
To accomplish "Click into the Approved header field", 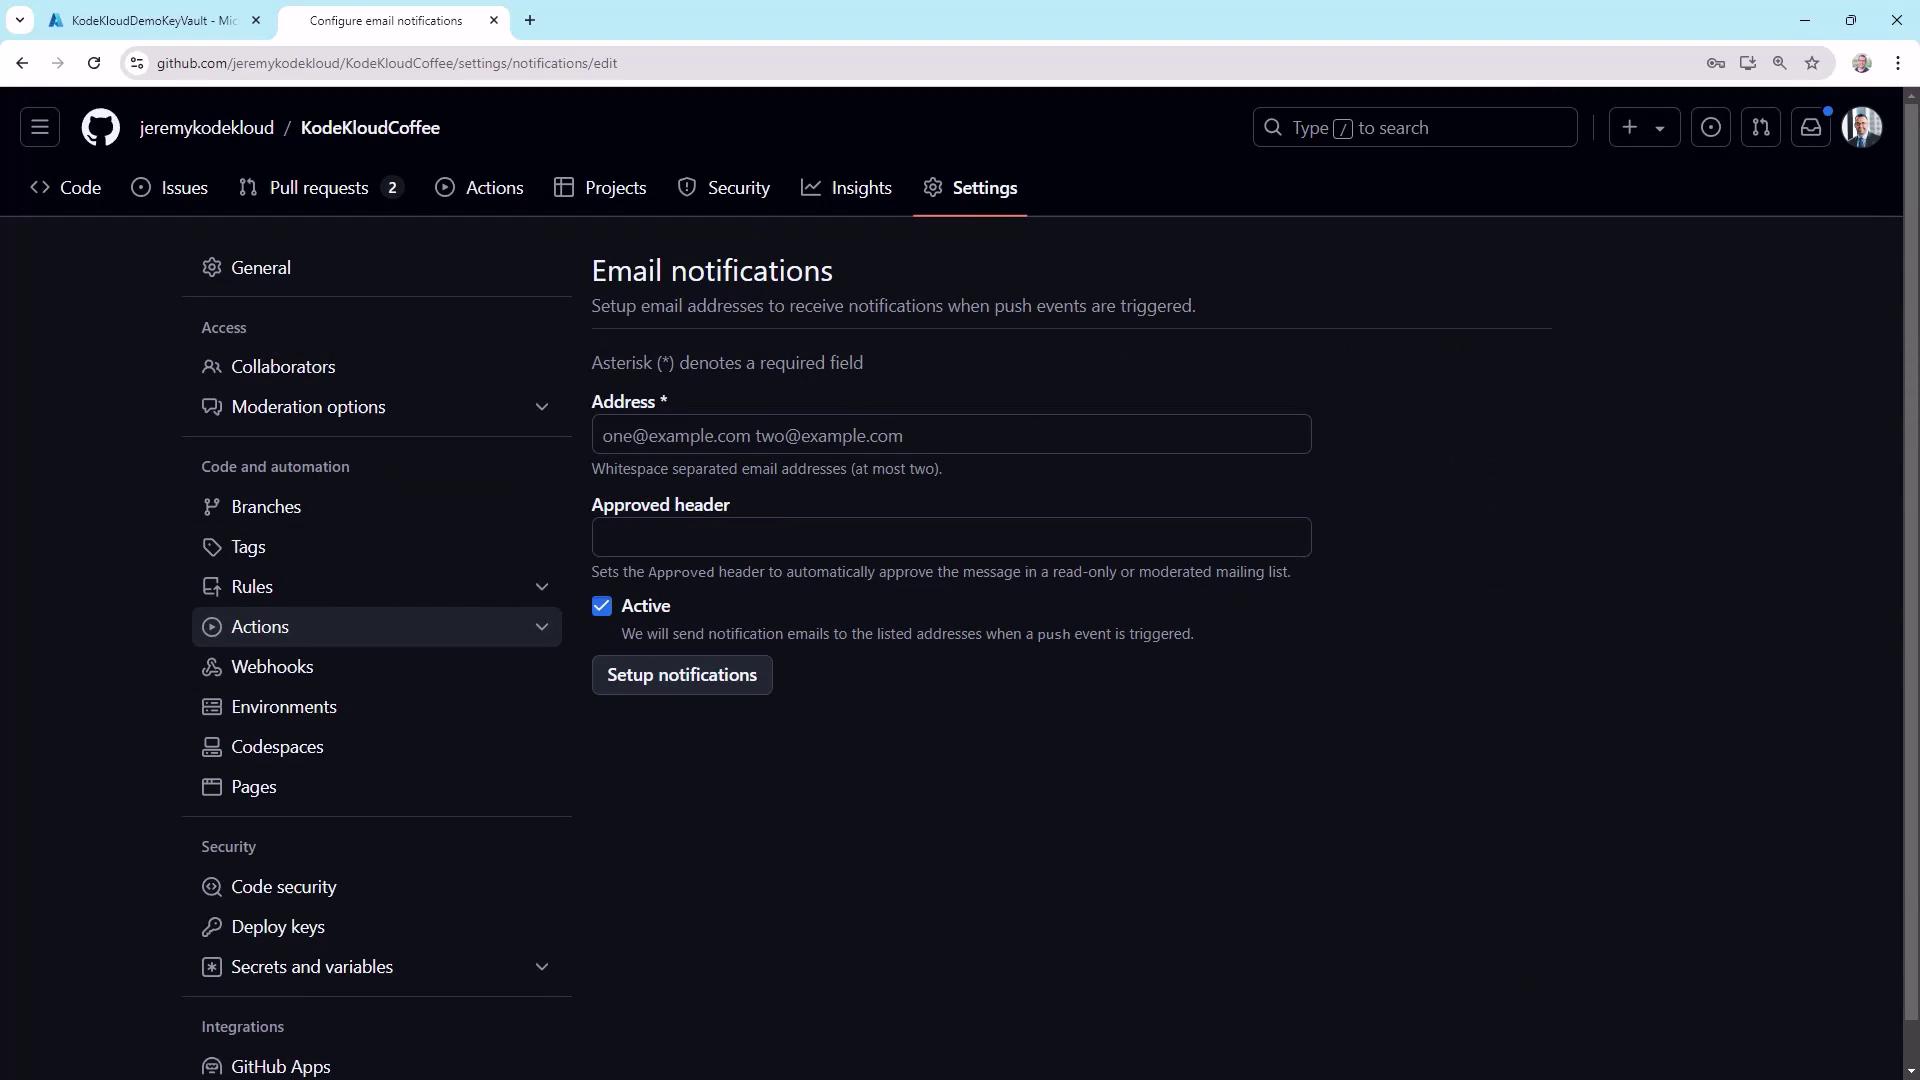I will click(x=950, y=537).
